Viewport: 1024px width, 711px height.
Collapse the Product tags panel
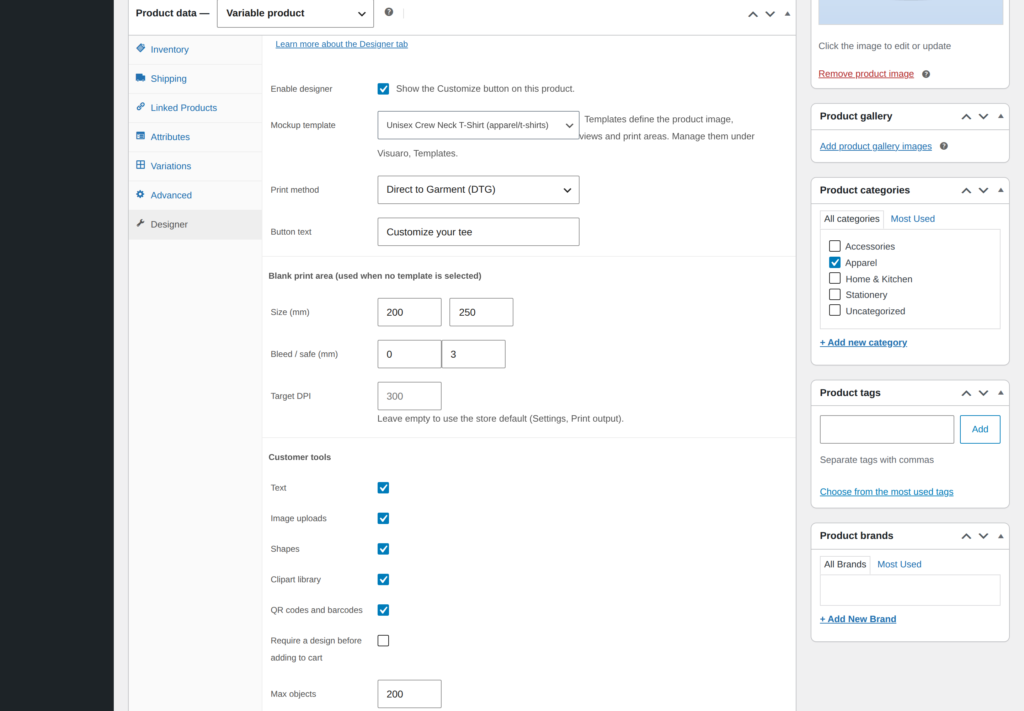[x=1000, y=392]
